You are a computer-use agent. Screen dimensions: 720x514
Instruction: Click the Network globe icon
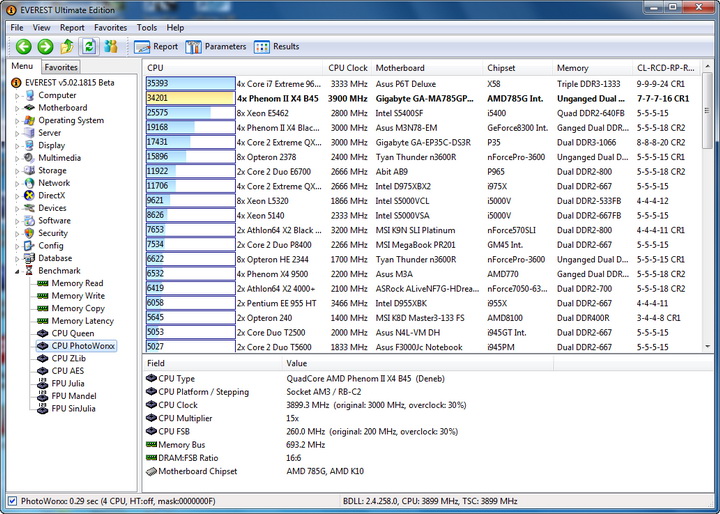click(x=30, y=183)
